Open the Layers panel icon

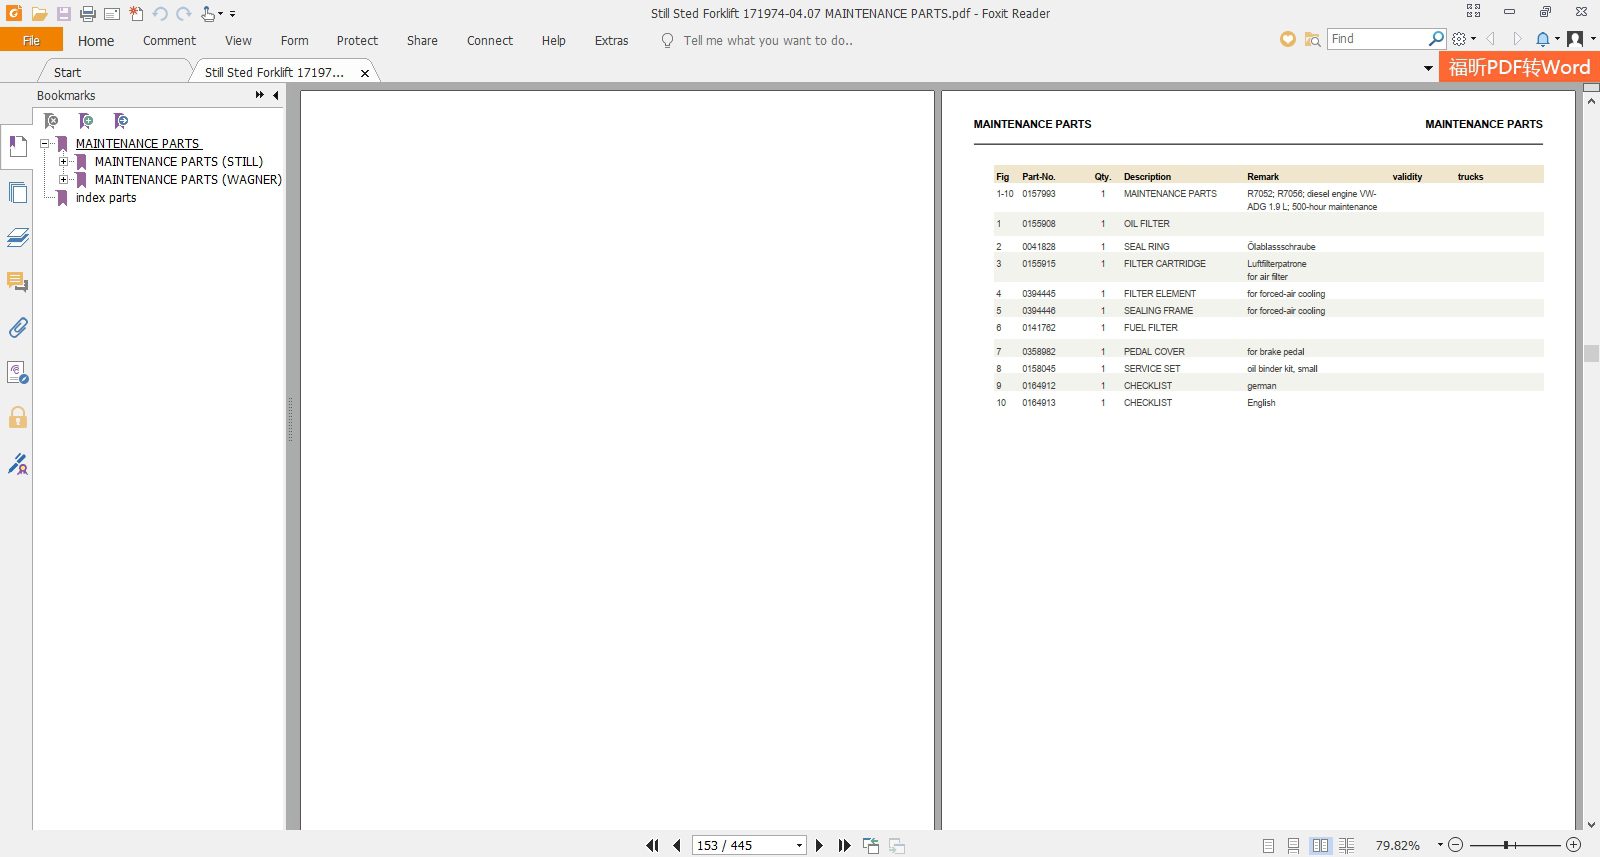[x=17, y=237]
